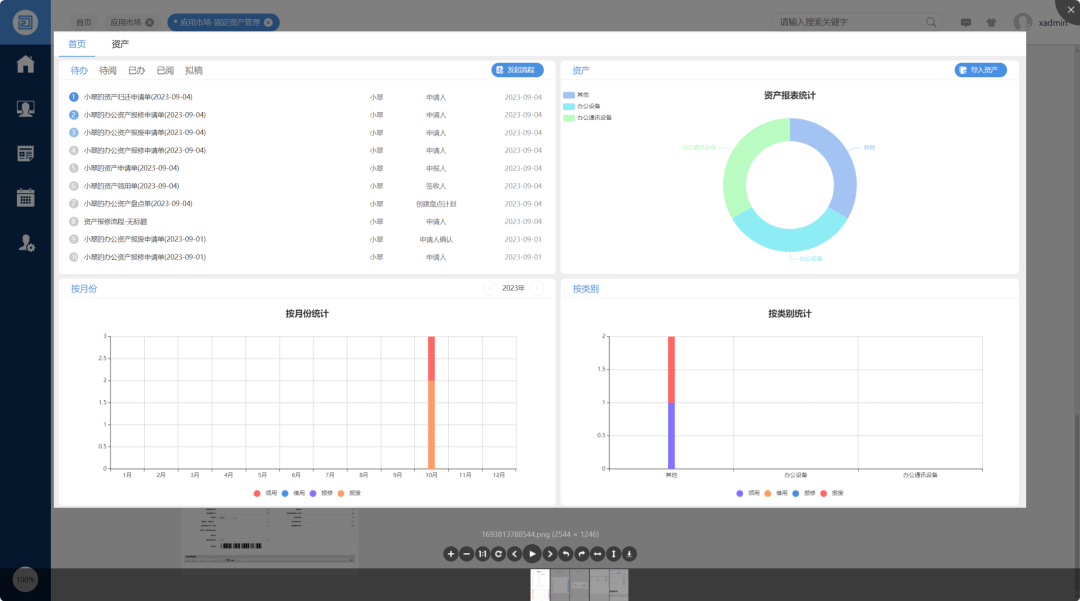Viewport: 1080px width, 601px height.
Task: Select the 已办 tab in task list
Action: click(x=136, y=70)
